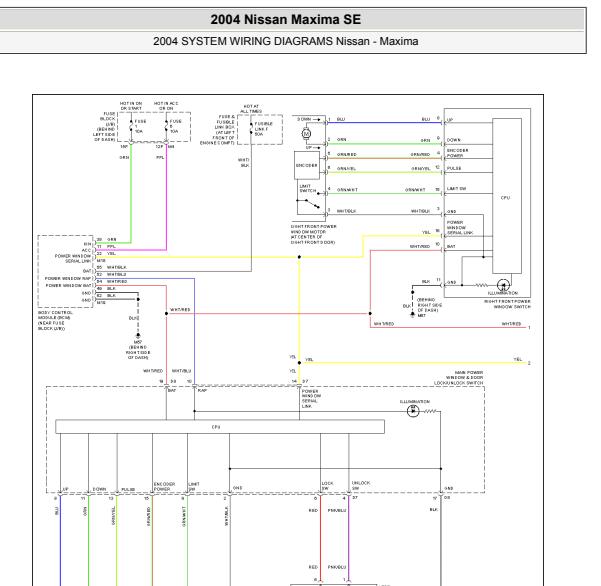
Task: Click the "HOT AT ALL TIMES" label
Action: pyautogui.click(x=251, y=108)
